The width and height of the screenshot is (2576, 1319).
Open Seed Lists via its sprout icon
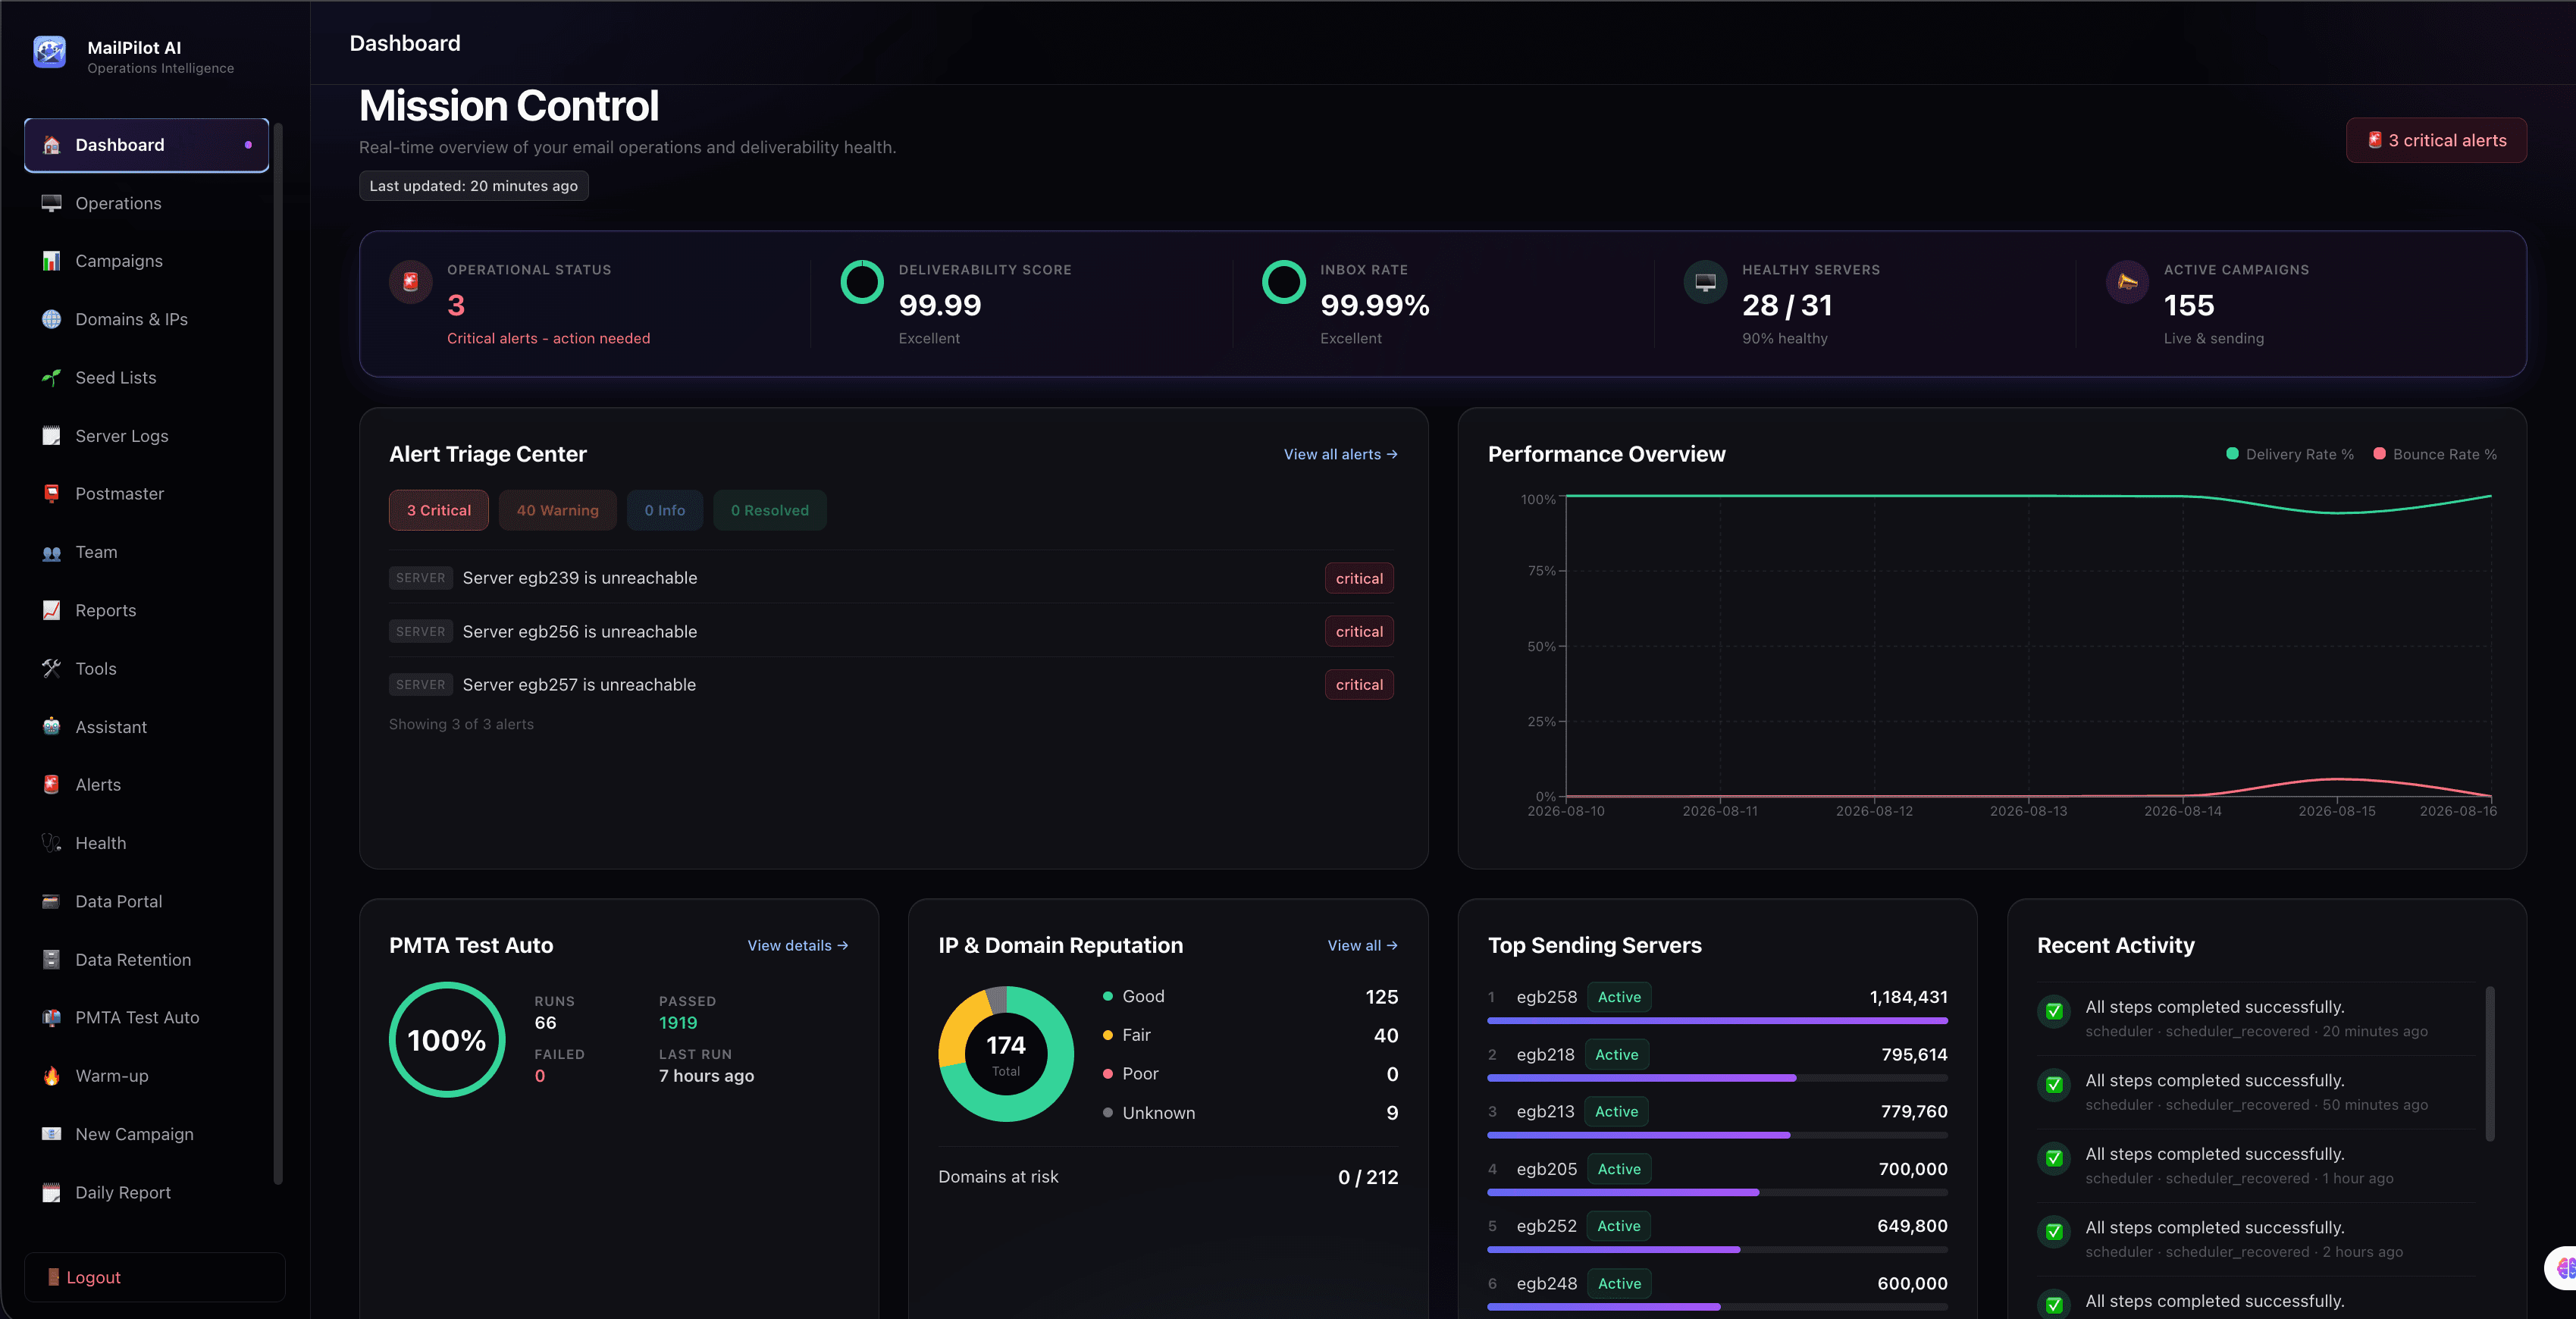(x=52, y=378)
